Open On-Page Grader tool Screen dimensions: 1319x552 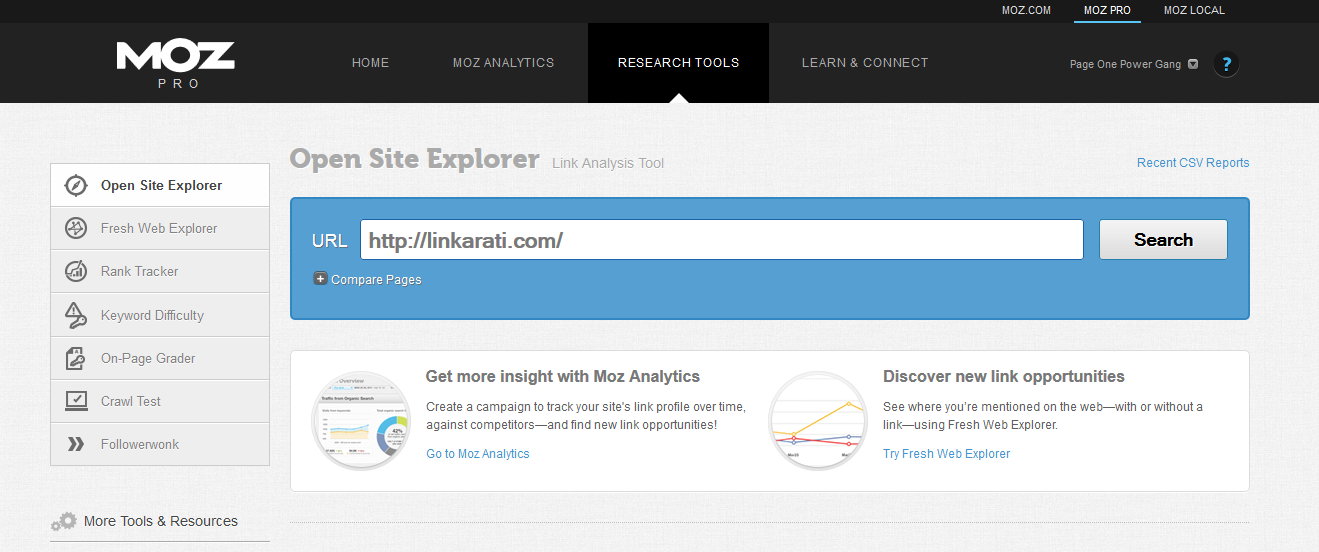160,358
